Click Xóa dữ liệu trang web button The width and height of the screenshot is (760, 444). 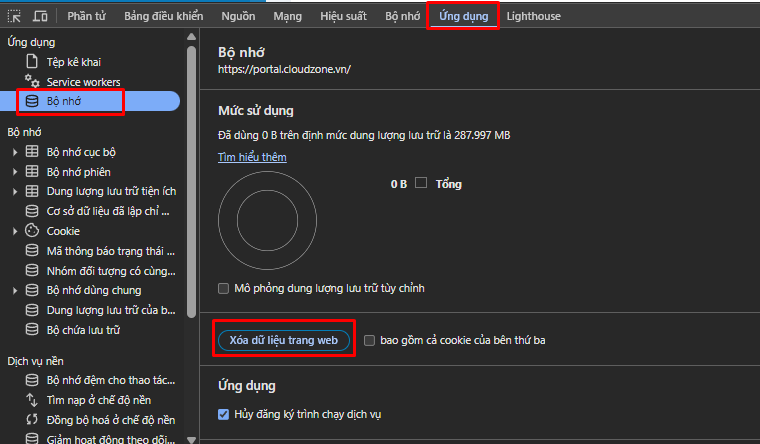pyautogui.click(x=284, y=340)
